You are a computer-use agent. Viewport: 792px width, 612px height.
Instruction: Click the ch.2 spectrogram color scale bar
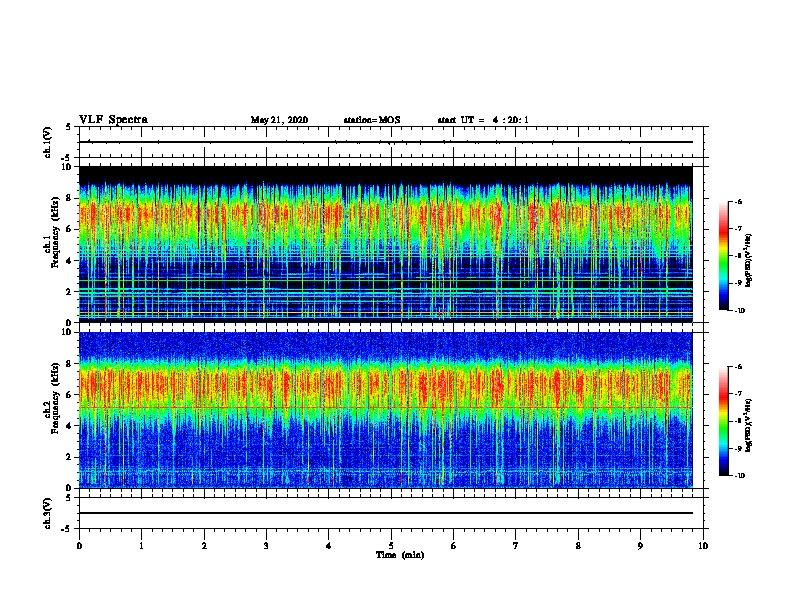pos(724,421)
